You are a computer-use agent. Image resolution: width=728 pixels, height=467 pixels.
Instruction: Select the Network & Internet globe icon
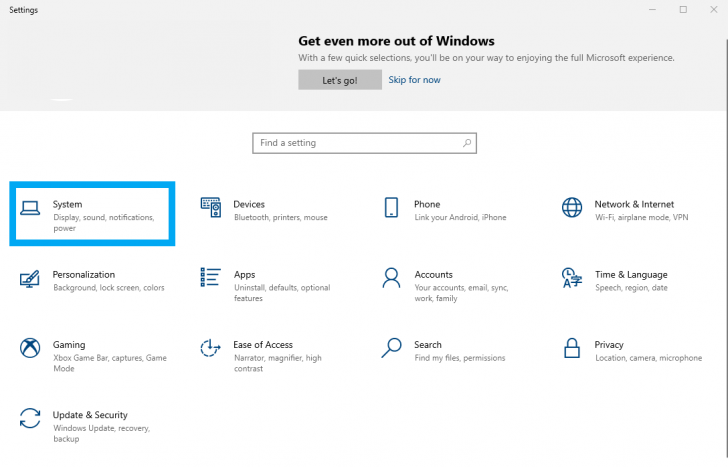pyautogui.click(x=572, y=207)
